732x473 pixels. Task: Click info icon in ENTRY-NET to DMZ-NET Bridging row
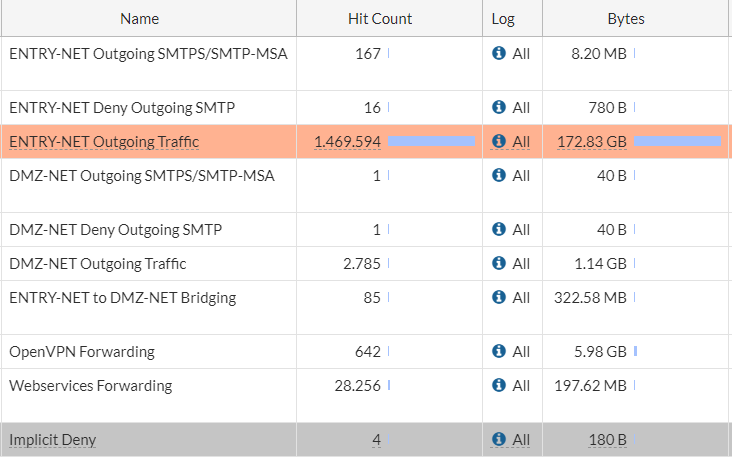coord(499,298)
